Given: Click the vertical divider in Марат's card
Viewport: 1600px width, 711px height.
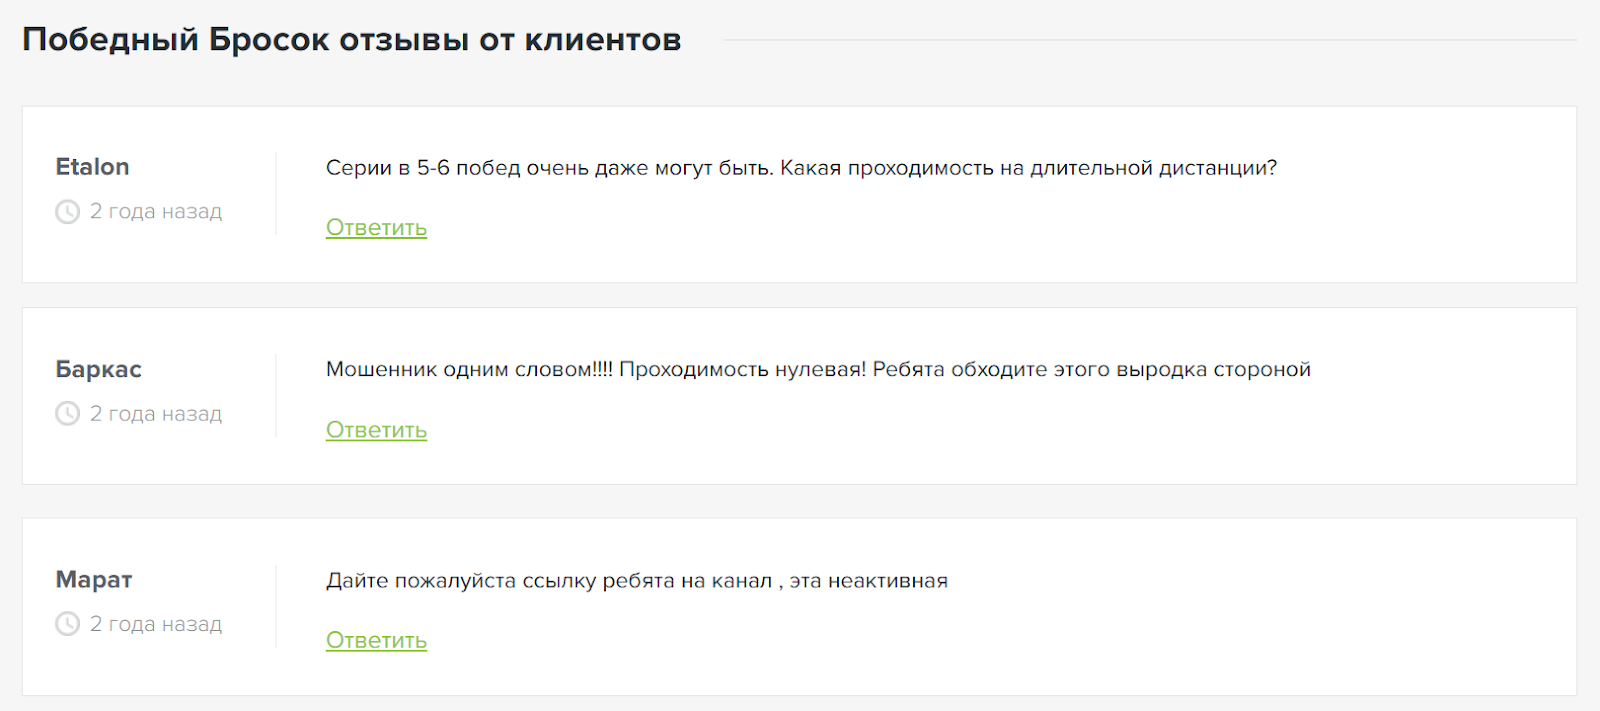Looking at the screenshot, I should click(276, 607).
